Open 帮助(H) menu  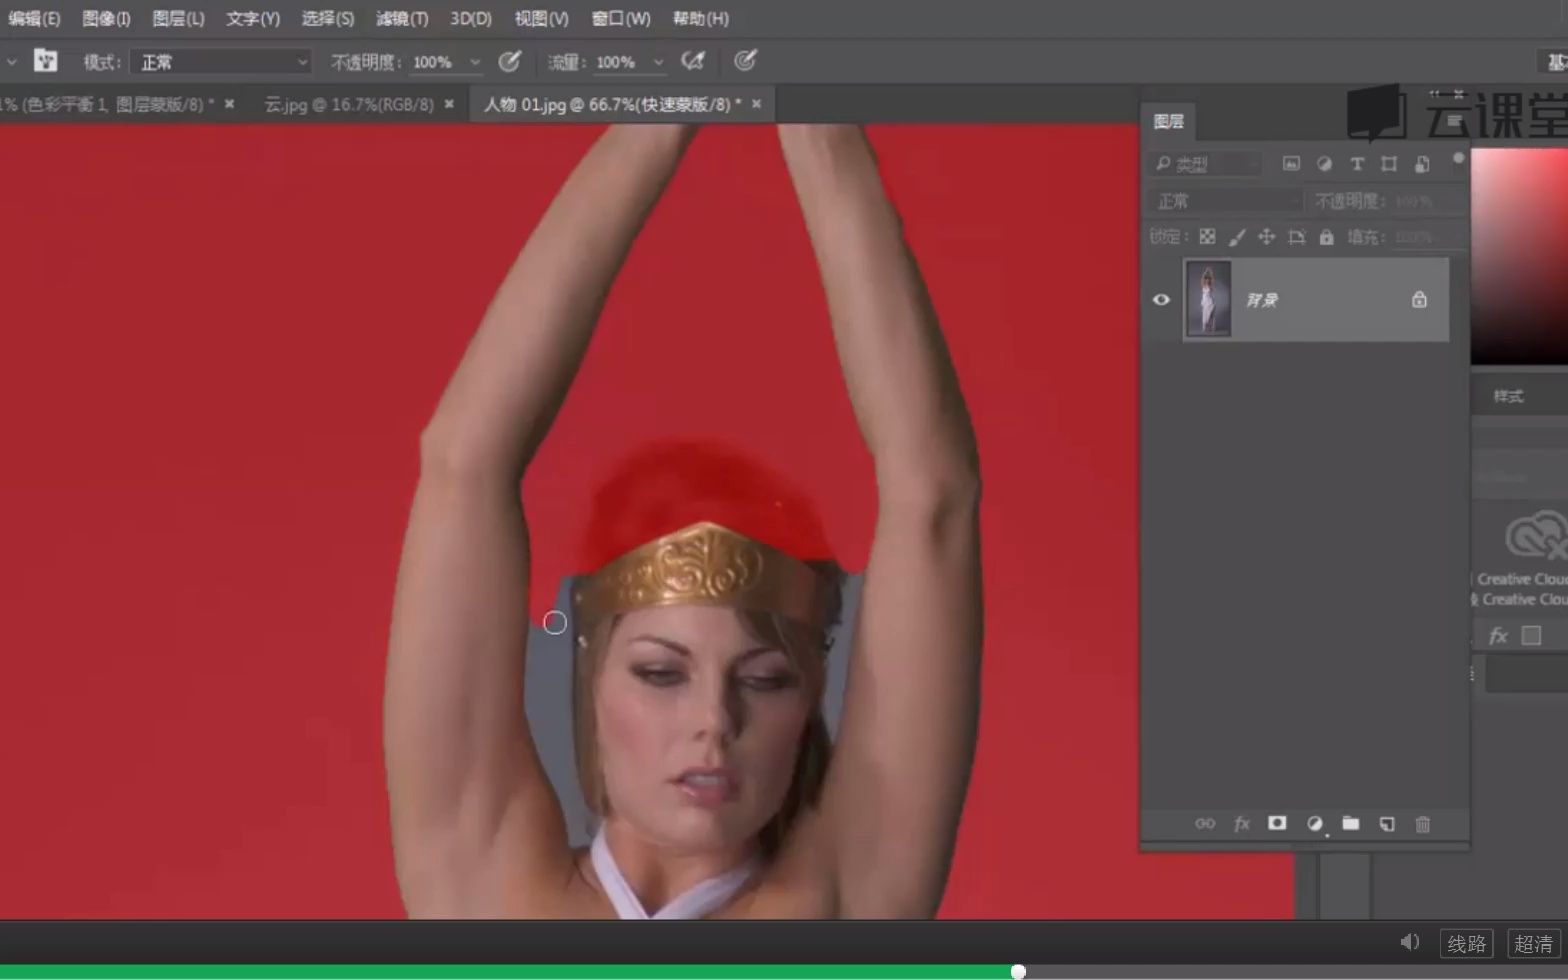click(x=700, y=18)
